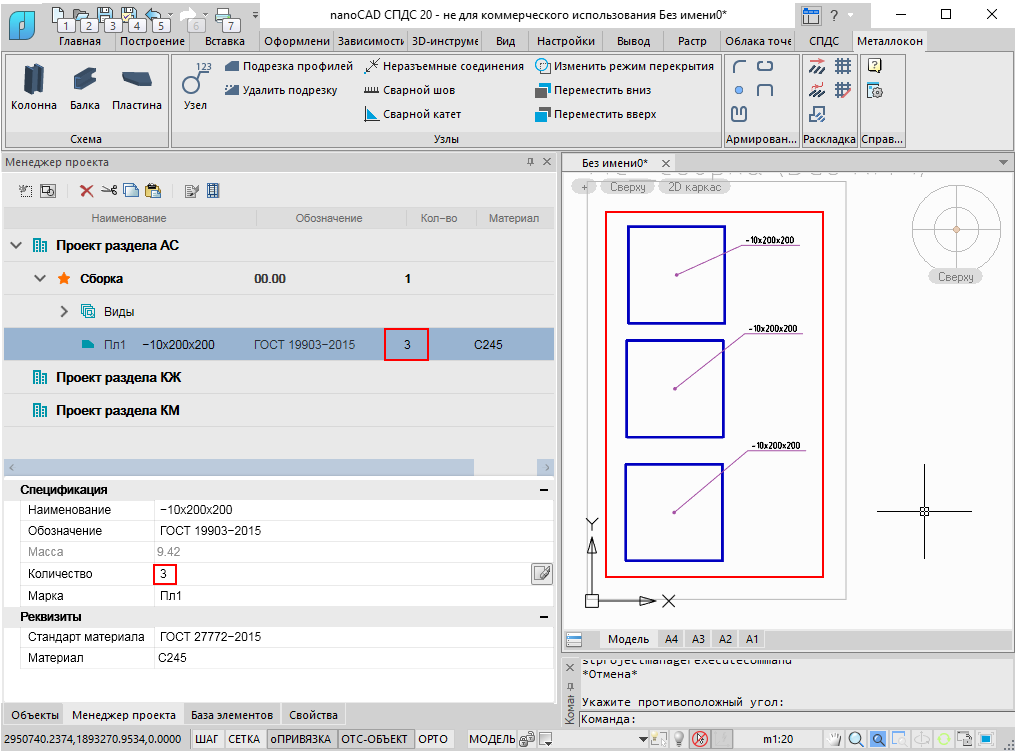The height and width of the screenshot is (752, 1016).
Task: Select the Пл1 plate row
Action: [x=279, y=345]
